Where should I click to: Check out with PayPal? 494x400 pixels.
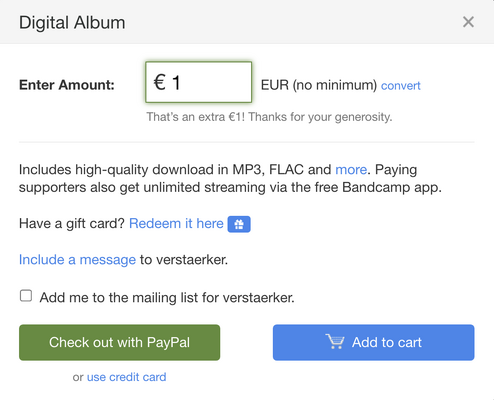point(119,342)
